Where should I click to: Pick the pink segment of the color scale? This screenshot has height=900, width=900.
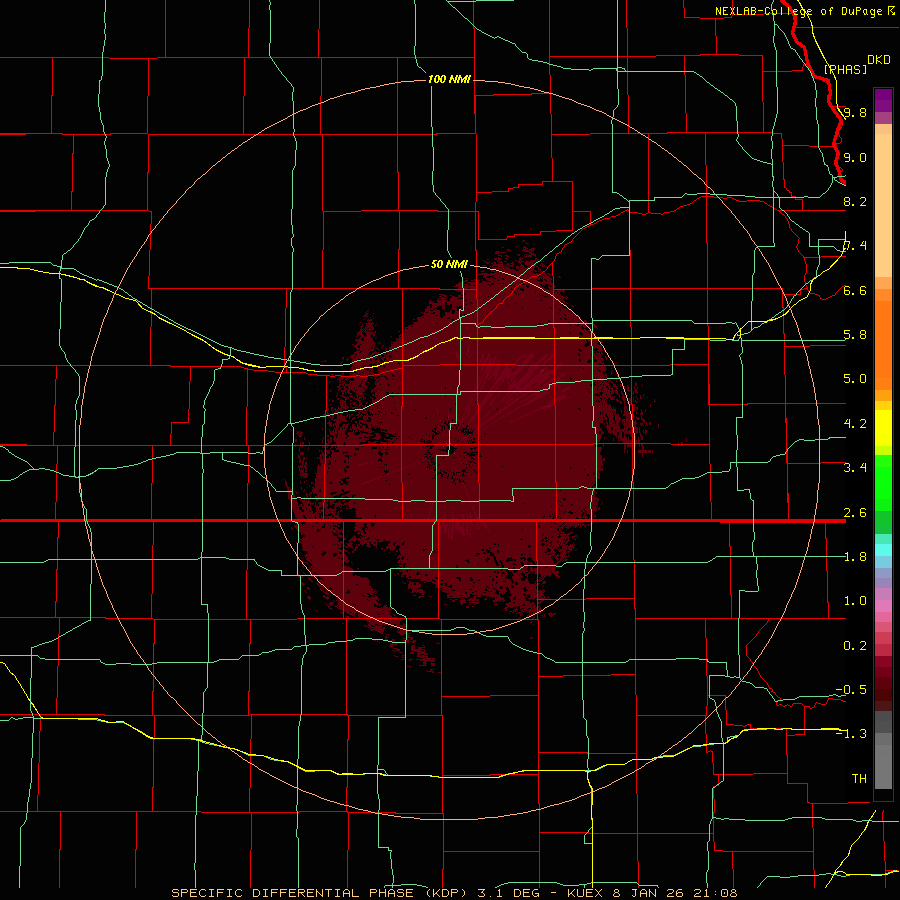tap(883, 606)
